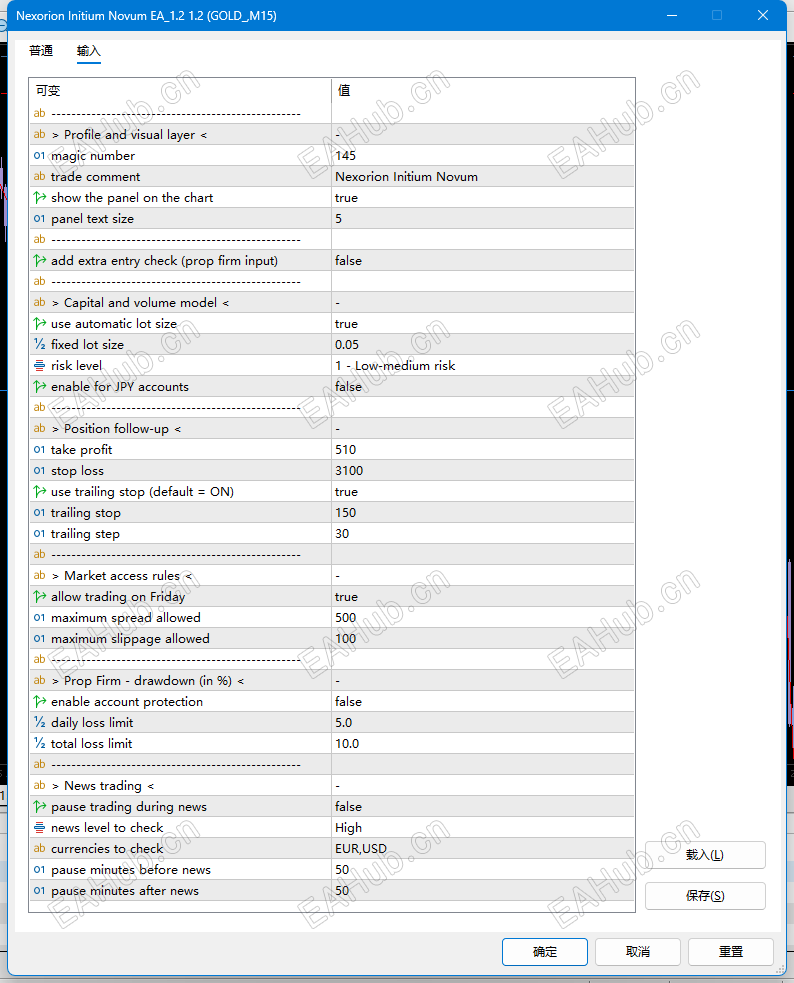Click the integer icon beside trailing stop
The height and width of the screenshot is (983, 794).
(39, 513)
